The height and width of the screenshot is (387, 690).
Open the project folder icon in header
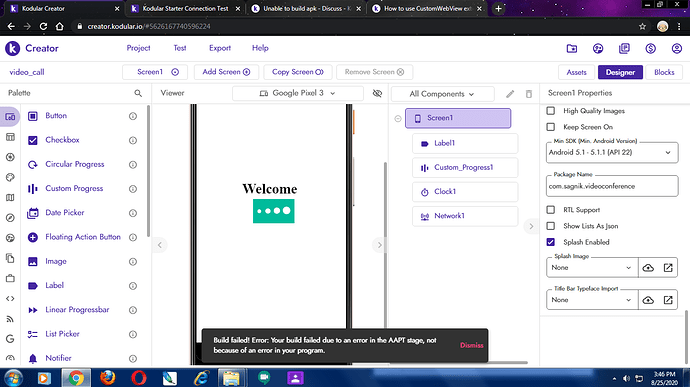(x=572, y=48)
